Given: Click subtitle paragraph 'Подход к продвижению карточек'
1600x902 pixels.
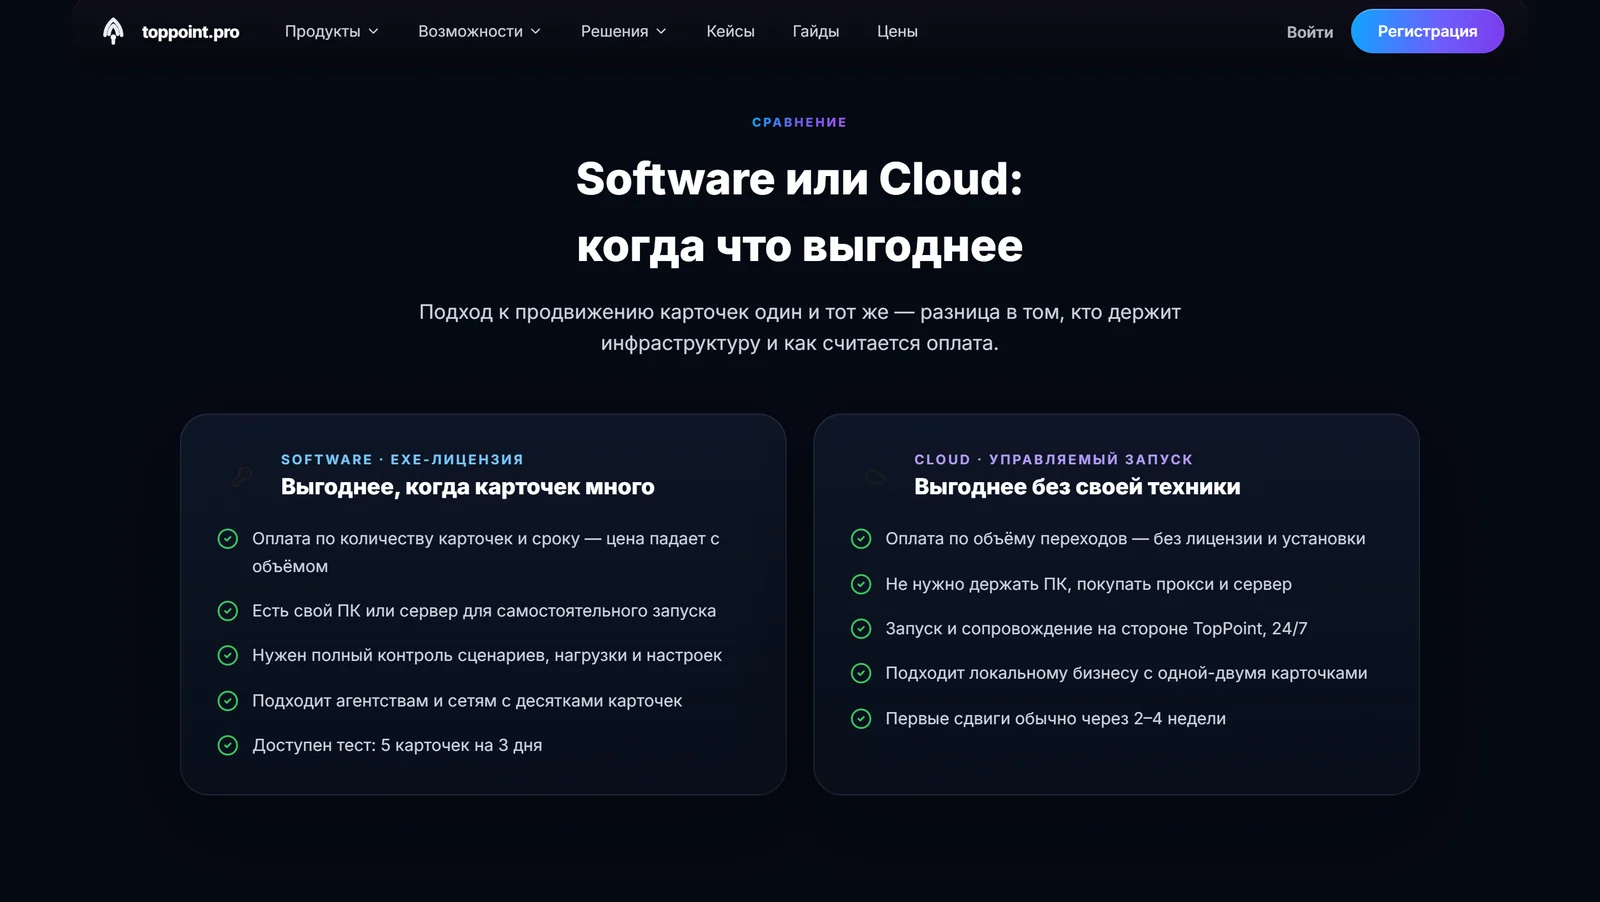Looking at the screenshot, I should tap(800, 327).
